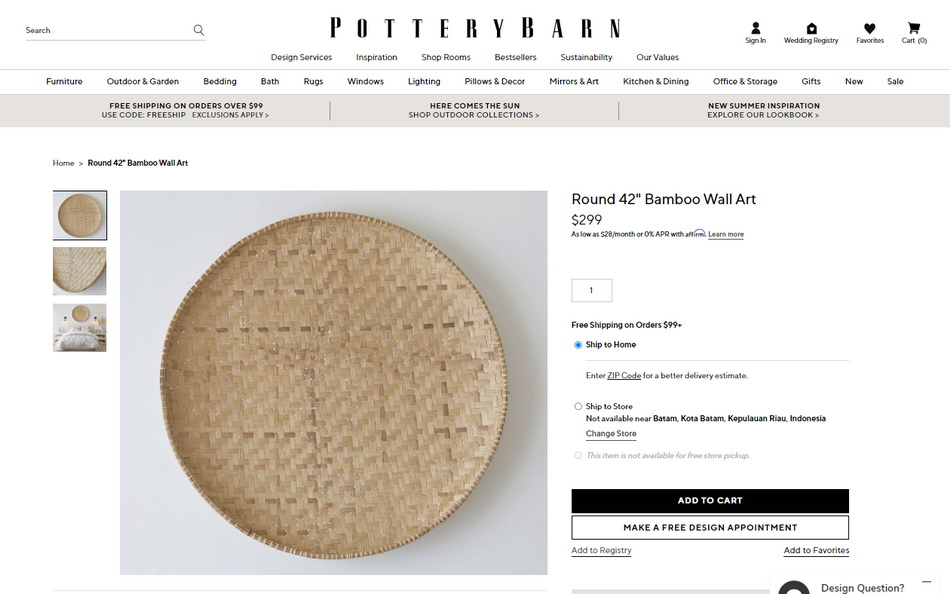Click the quantity input field
This screenshot has height=594, width=950.
click(x=591, y=291)
